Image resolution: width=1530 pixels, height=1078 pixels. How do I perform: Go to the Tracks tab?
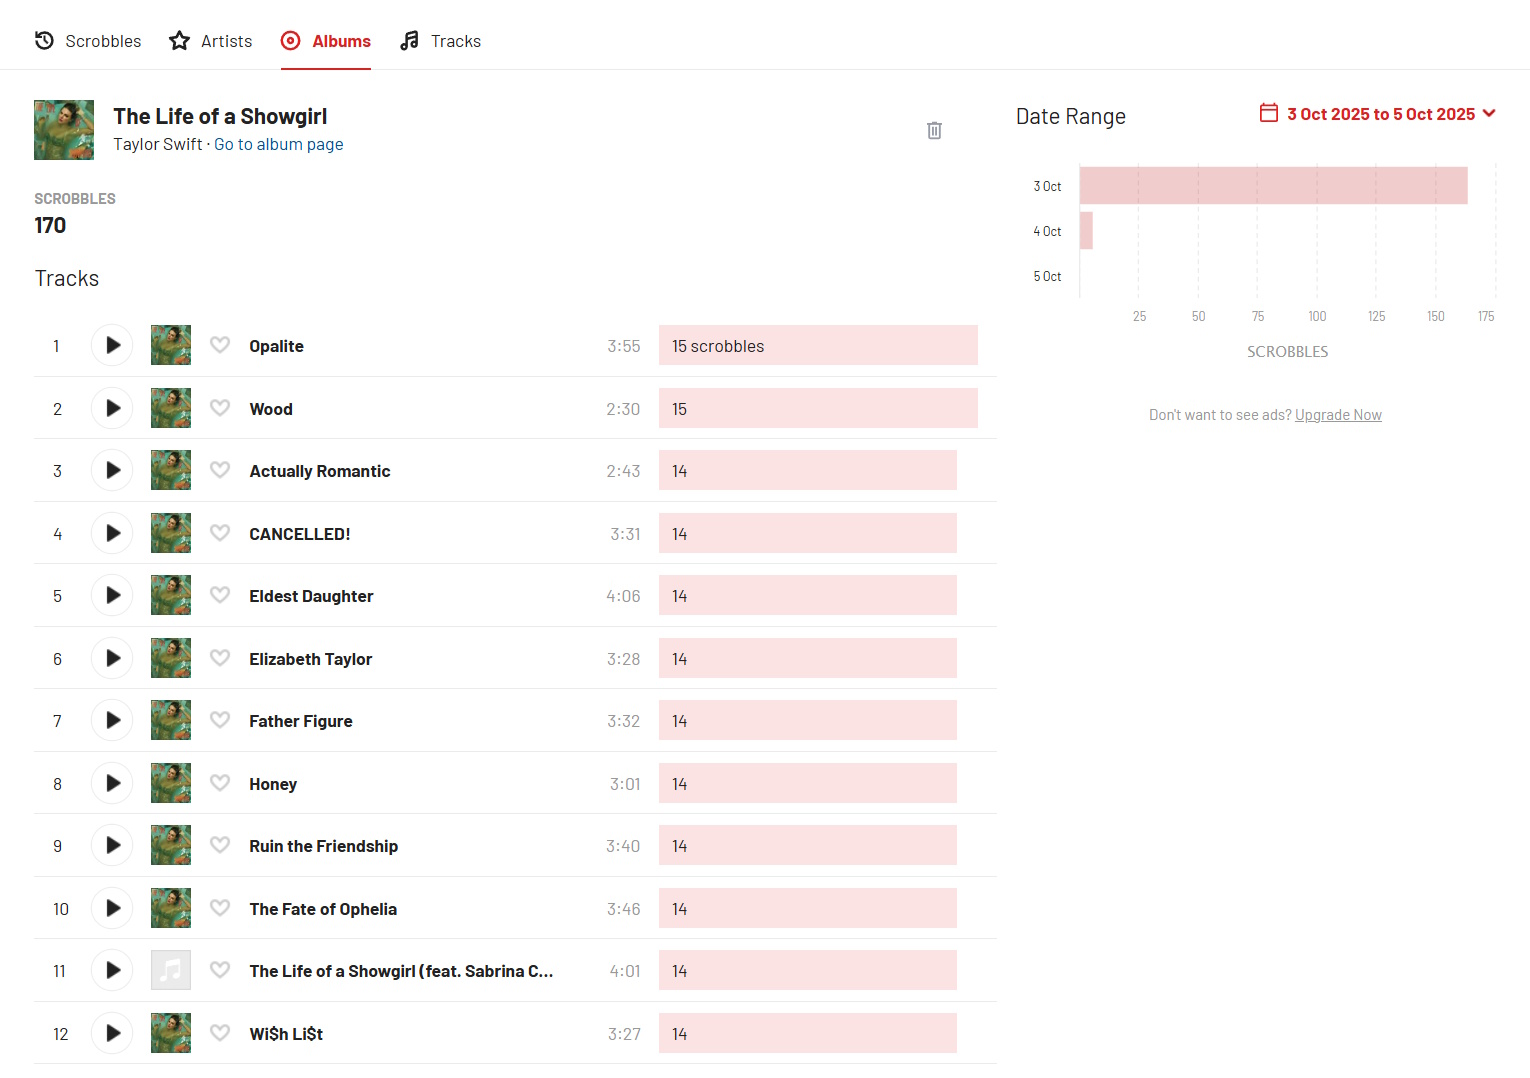coord(441,41)
